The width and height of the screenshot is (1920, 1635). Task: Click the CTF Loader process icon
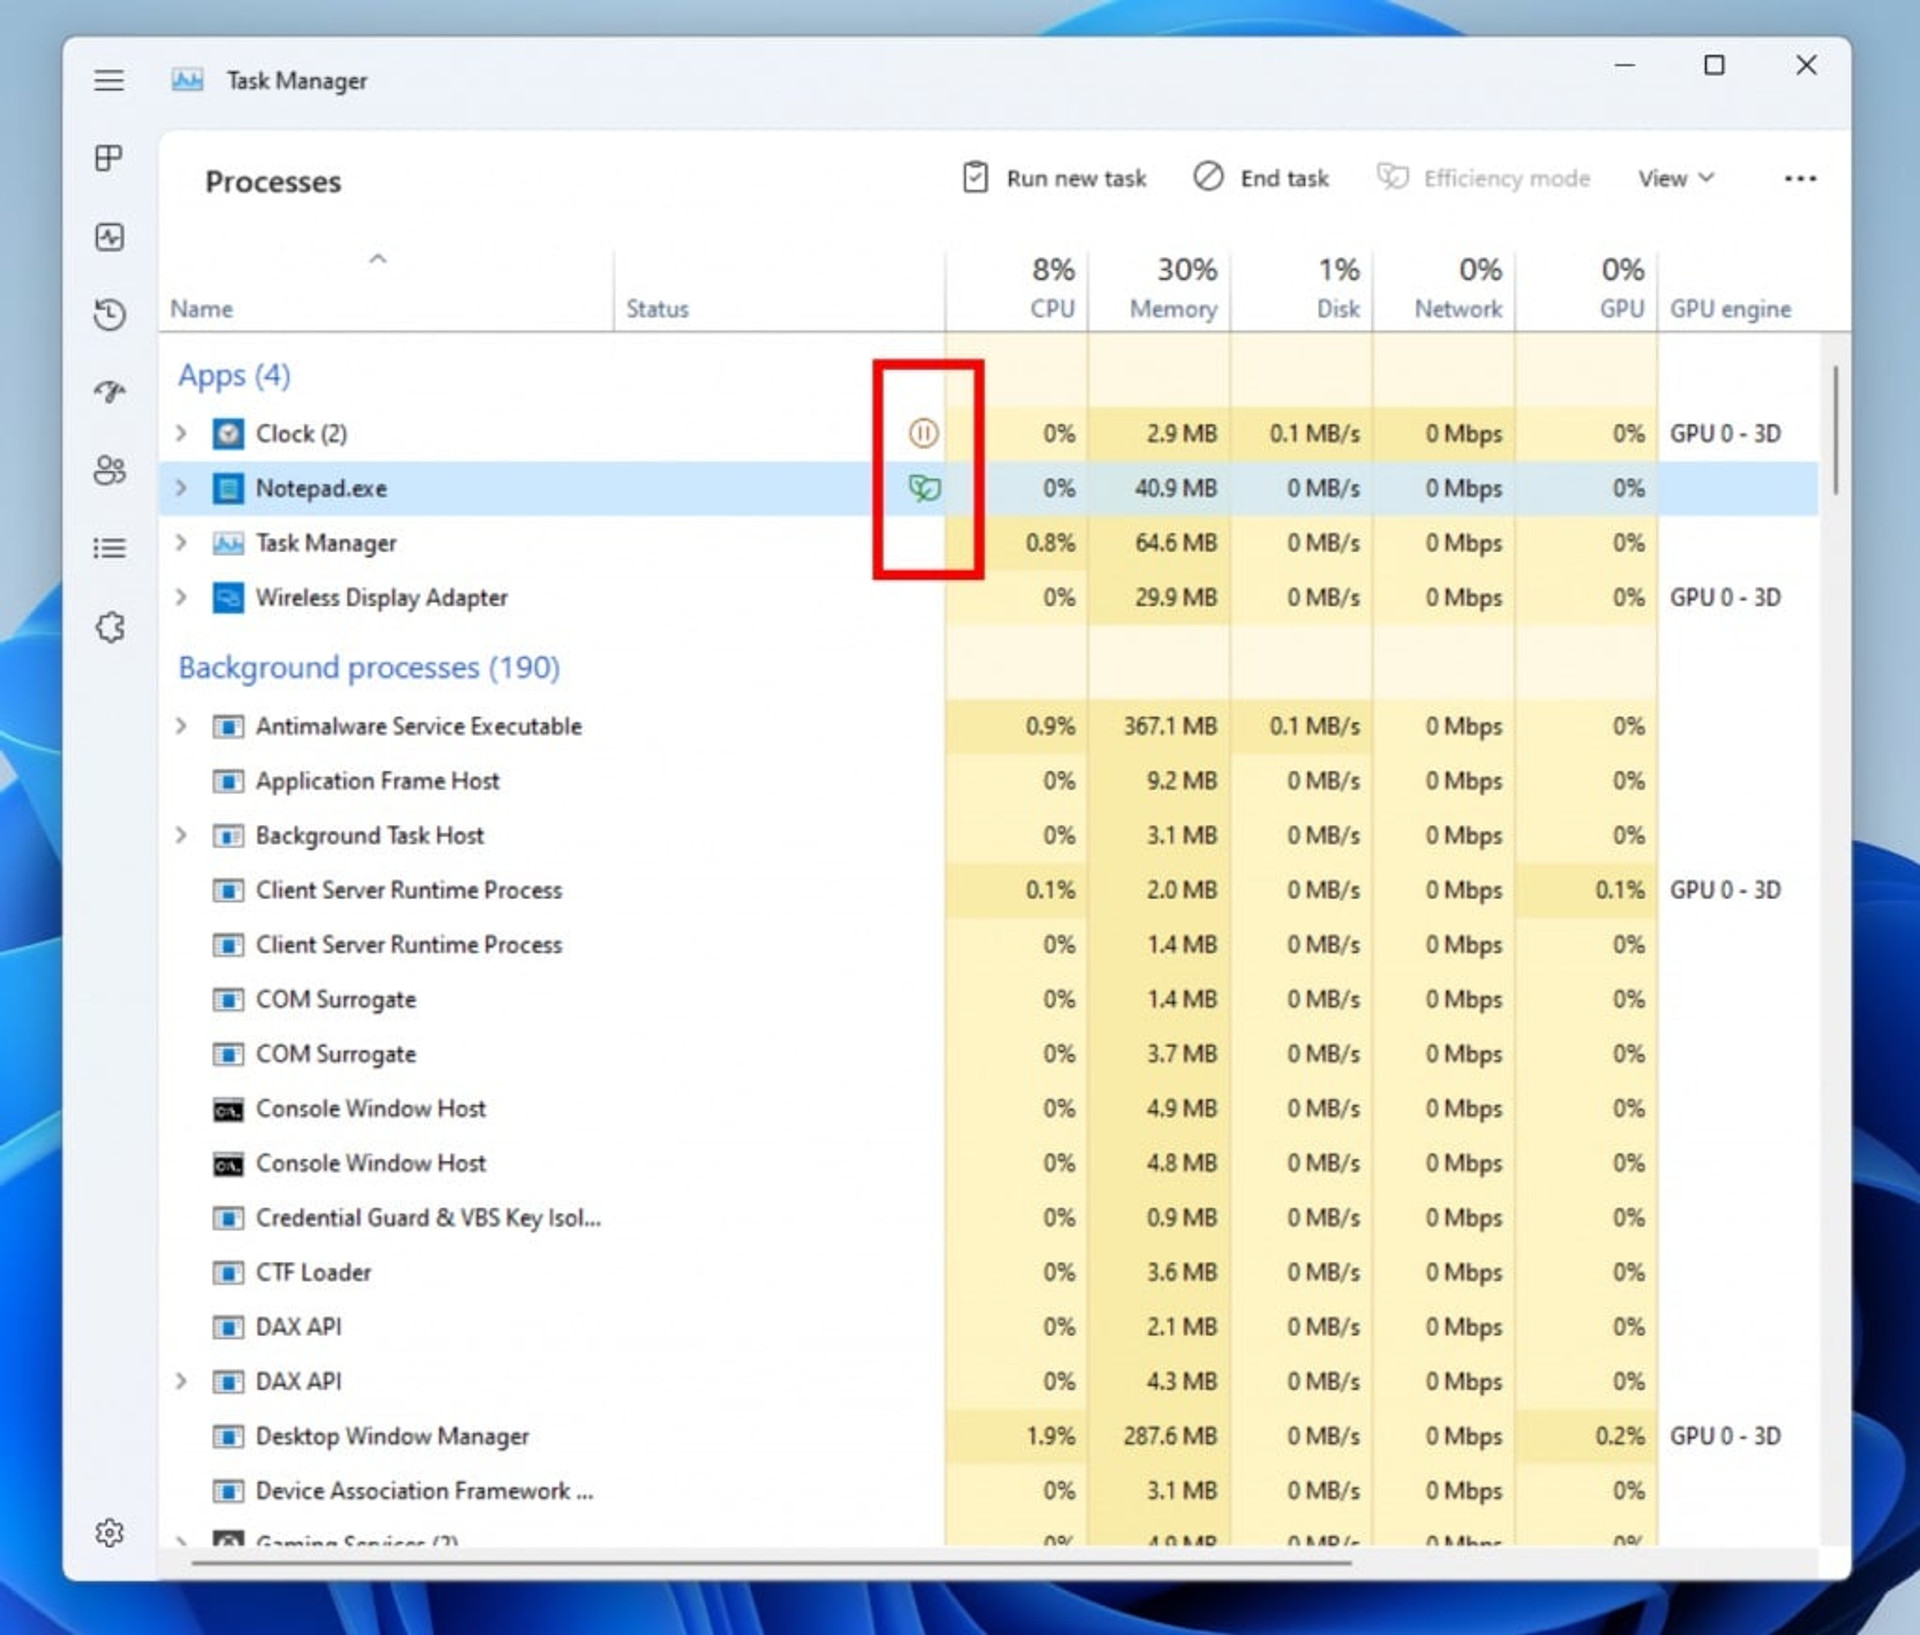tap(228, 1272)
